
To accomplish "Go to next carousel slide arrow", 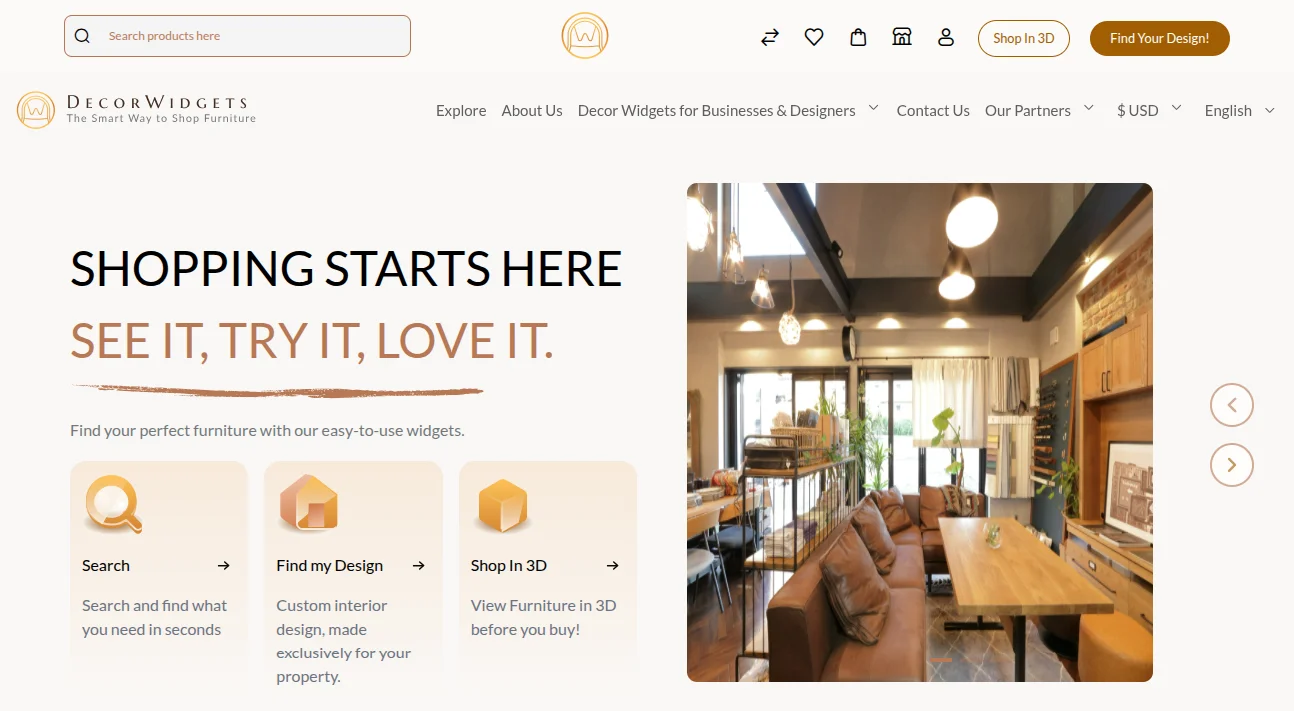I will pos(1232,465).
